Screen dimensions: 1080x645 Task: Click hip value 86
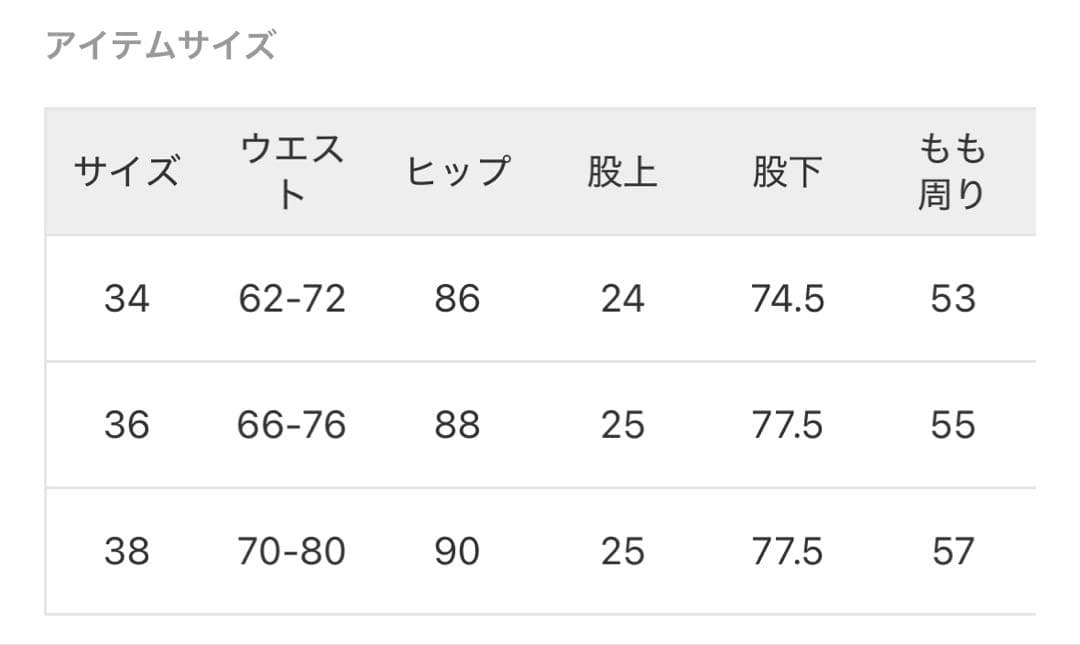(x=457, y=299)
